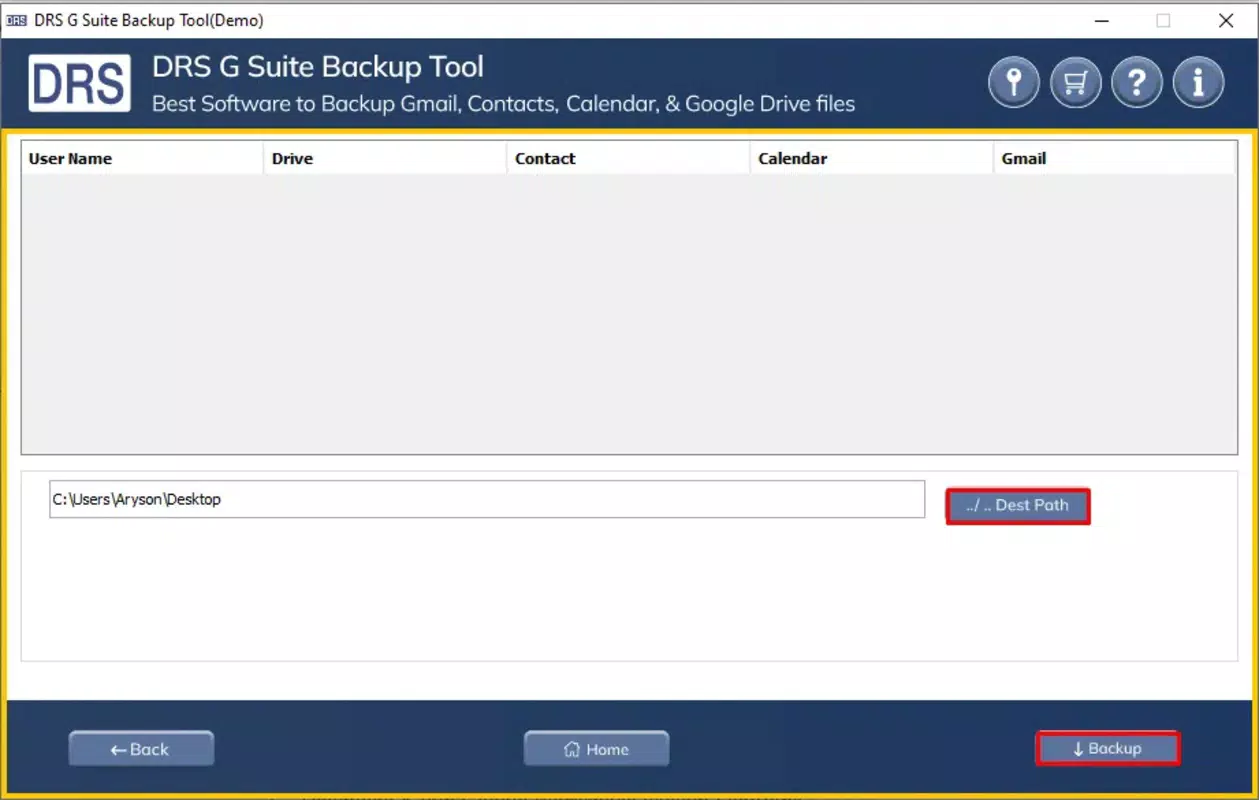Click the key activation icon
Viewport: 1259px width, 800px height.
click(1014, 82)
